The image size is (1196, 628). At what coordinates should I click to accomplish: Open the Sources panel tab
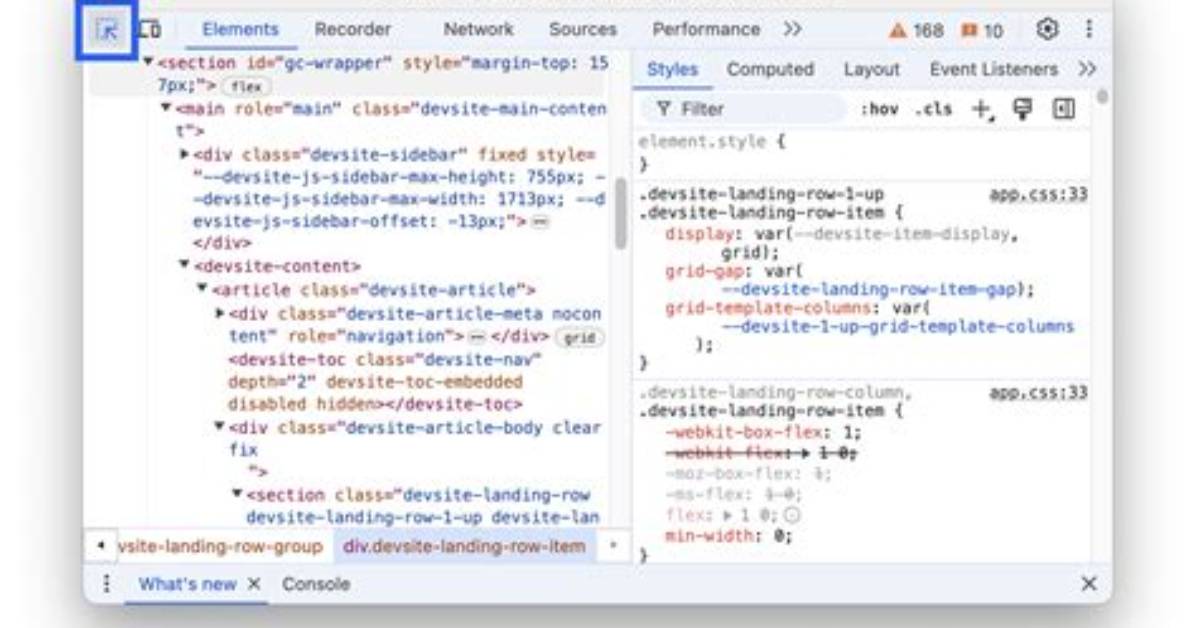(x=583, y=29)
